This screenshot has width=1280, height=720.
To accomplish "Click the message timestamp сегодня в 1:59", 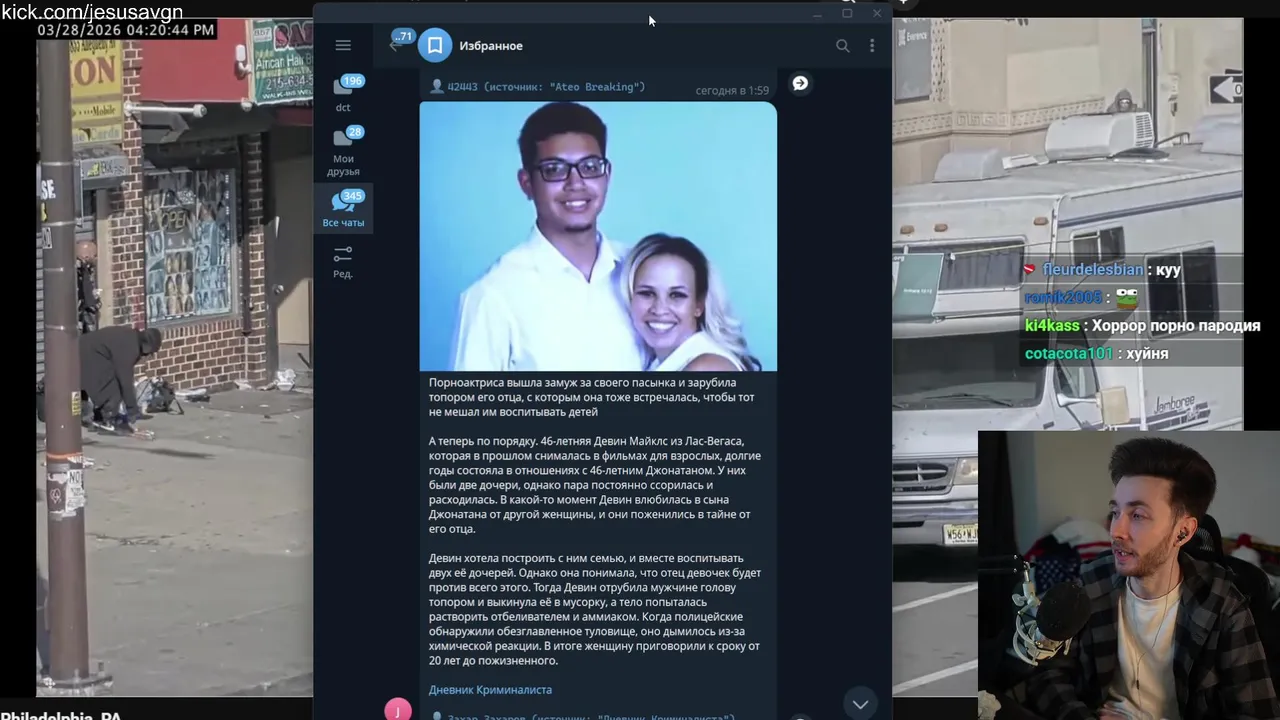I will tap(732, 90).
